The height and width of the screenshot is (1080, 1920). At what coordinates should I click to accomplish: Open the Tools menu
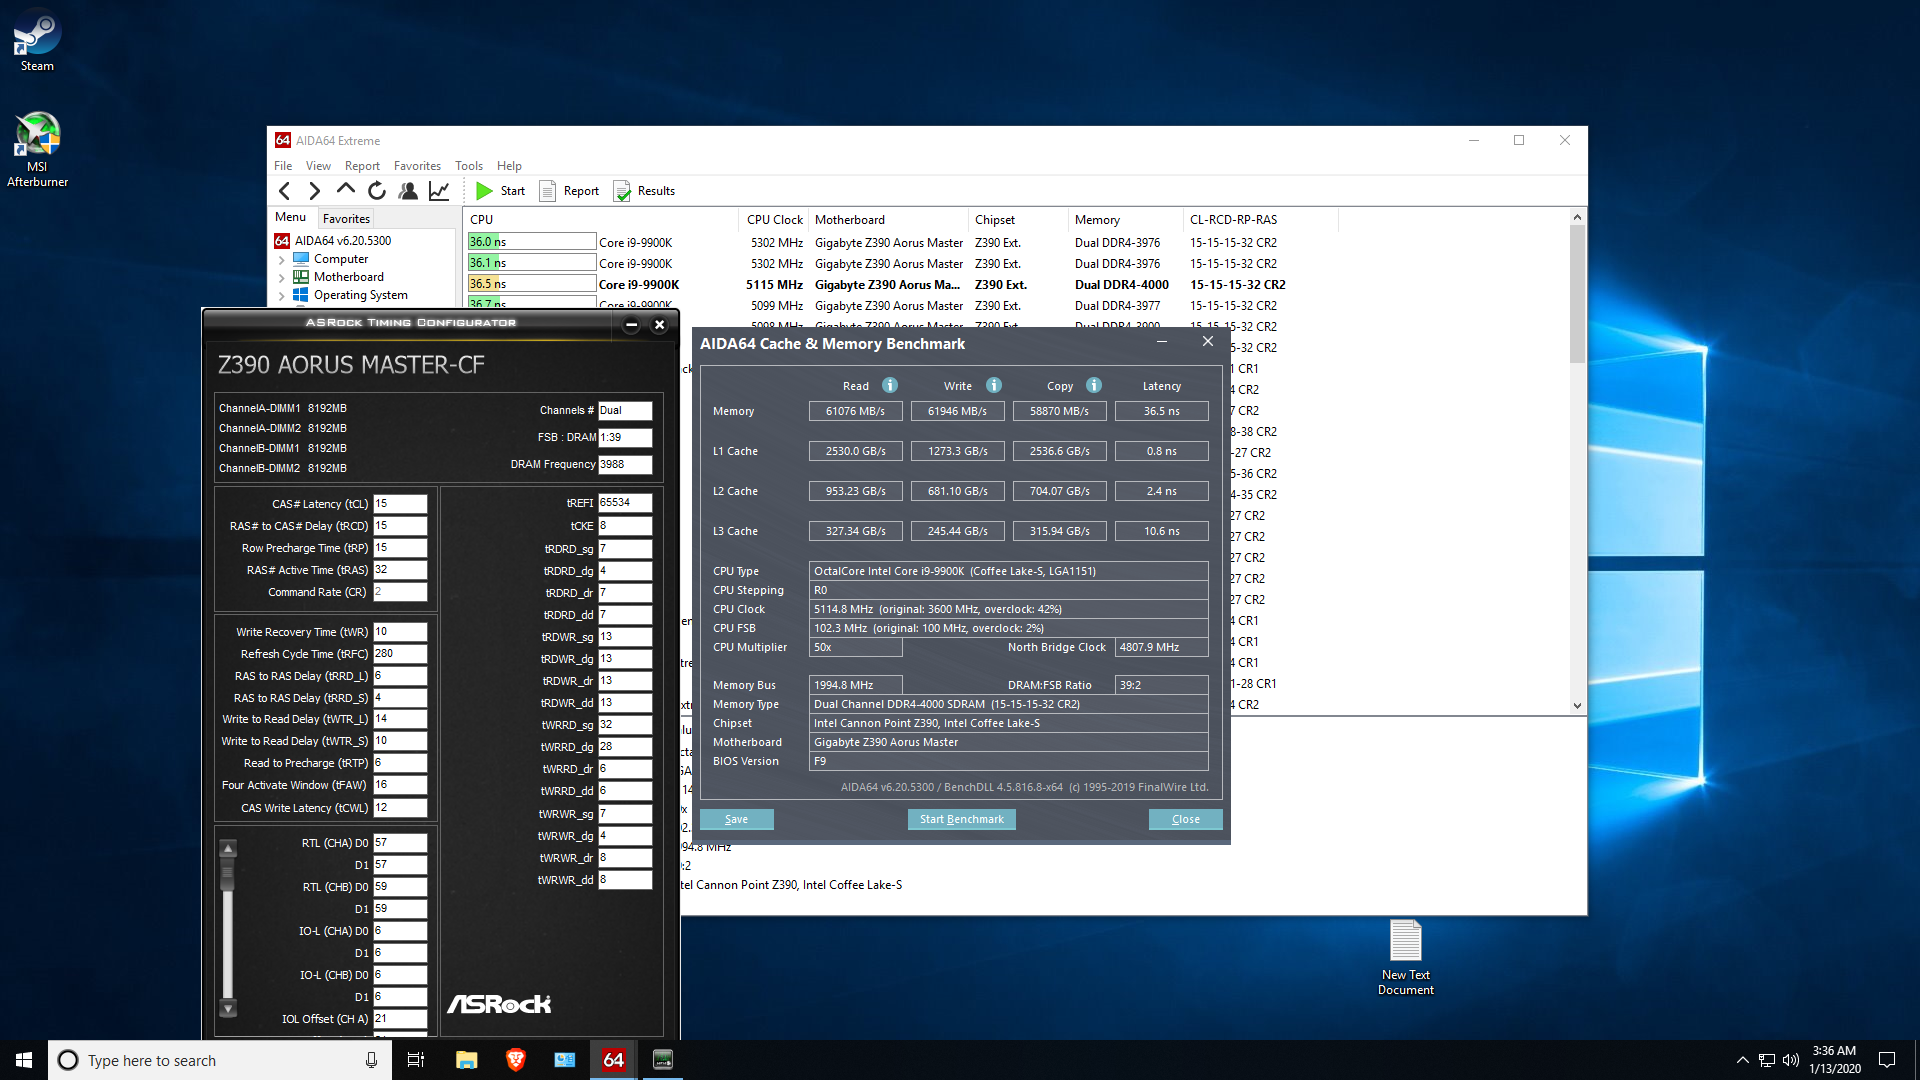[x=468, y=166]
